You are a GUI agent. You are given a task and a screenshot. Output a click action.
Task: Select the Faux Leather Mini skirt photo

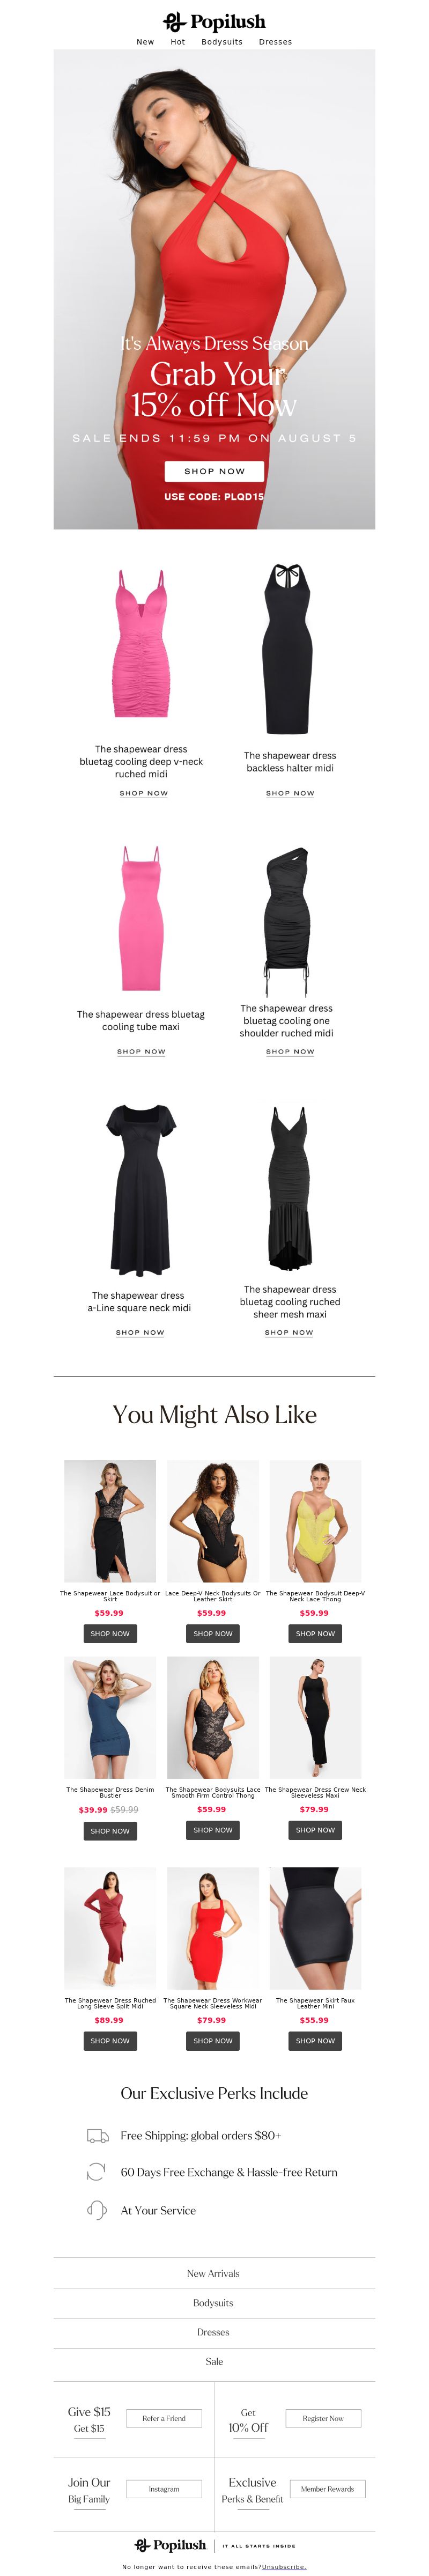pos(315,1927)
